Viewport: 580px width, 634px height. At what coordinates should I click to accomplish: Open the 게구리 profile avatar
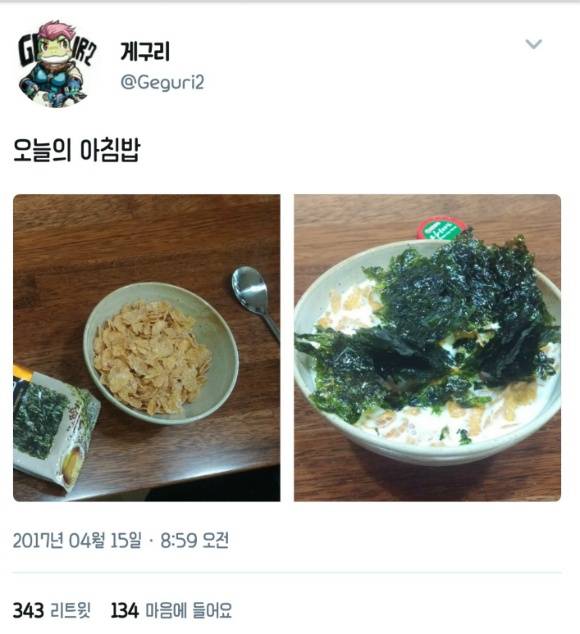pyautogui.click(x=55, y=65)
